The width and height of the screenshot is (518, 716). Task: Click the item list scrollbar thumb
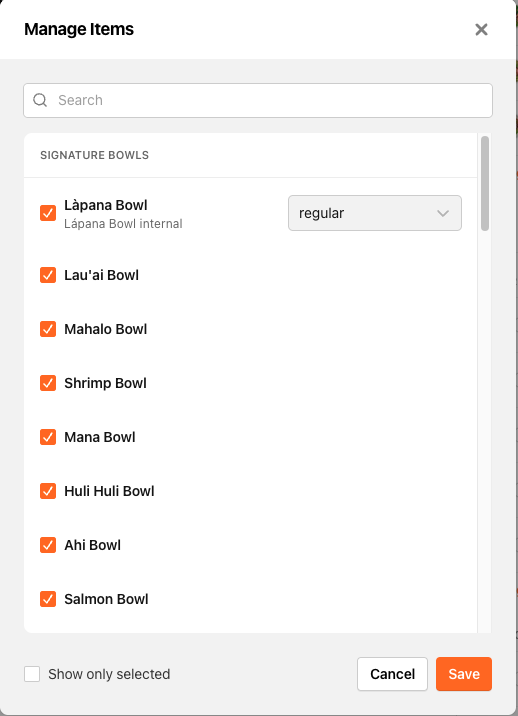485,184
